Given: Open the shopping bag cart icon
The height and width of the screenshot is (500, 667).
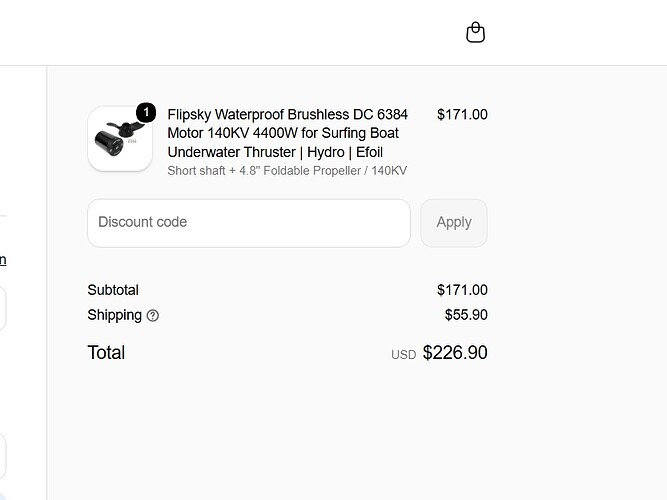Looking at the screenshot, I should coord(476,33).
